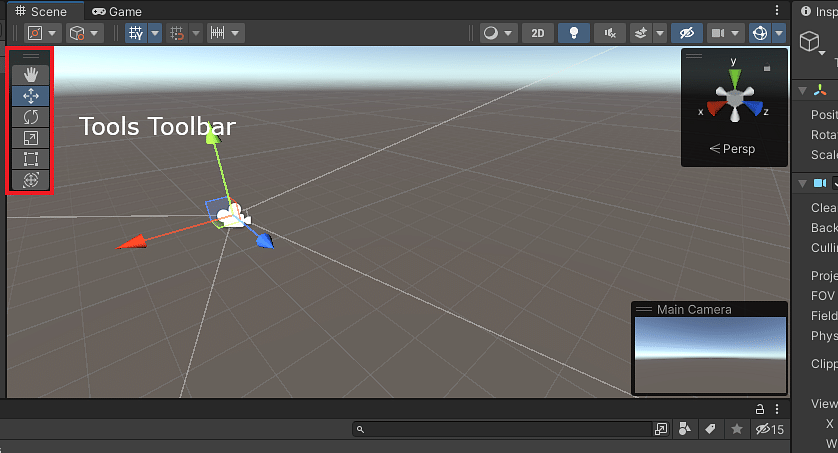Open Scene view three-dot options menu
The height and width of the screenshot is (453, 838).
777,10
